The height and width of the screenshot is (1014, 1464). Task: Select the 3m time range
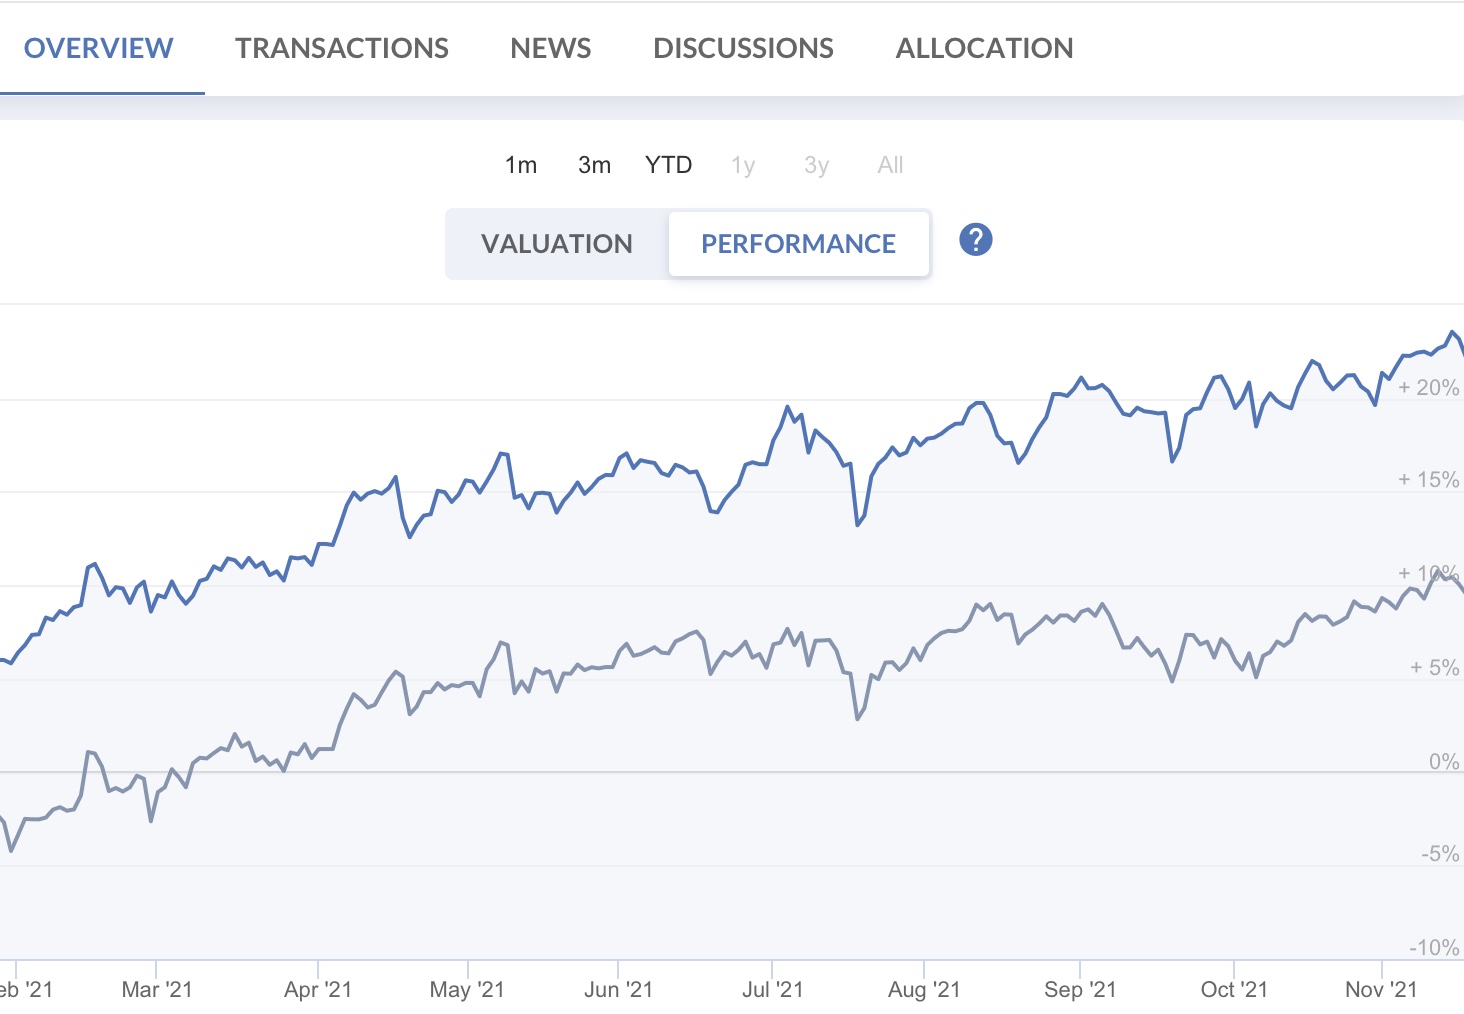(x=595, y=165)
